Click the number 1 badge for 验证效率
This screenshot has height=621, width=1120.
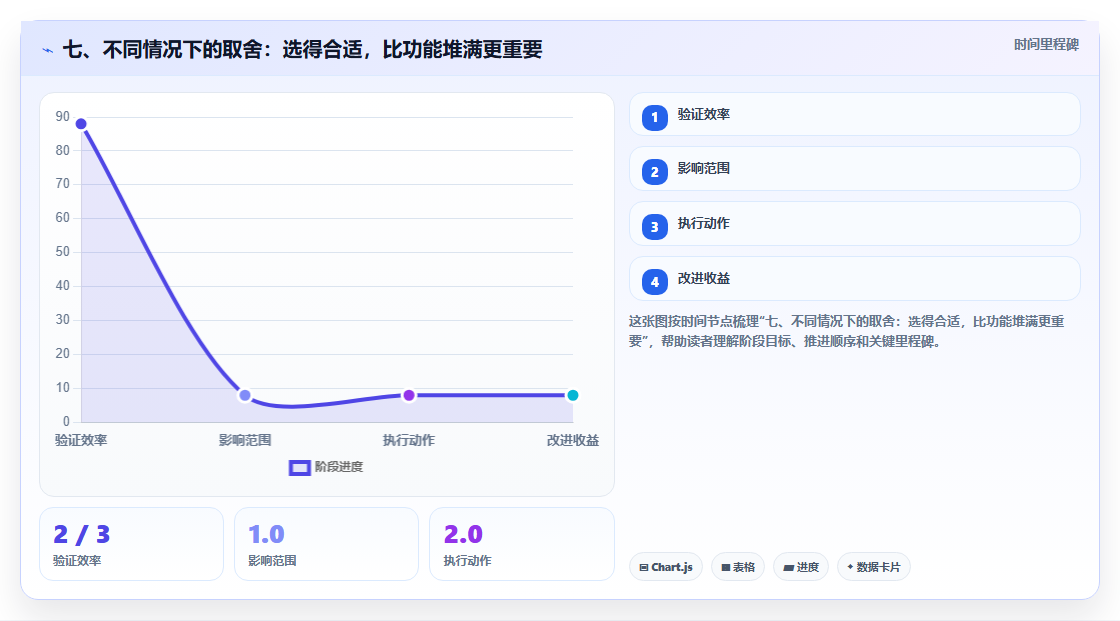654,118
